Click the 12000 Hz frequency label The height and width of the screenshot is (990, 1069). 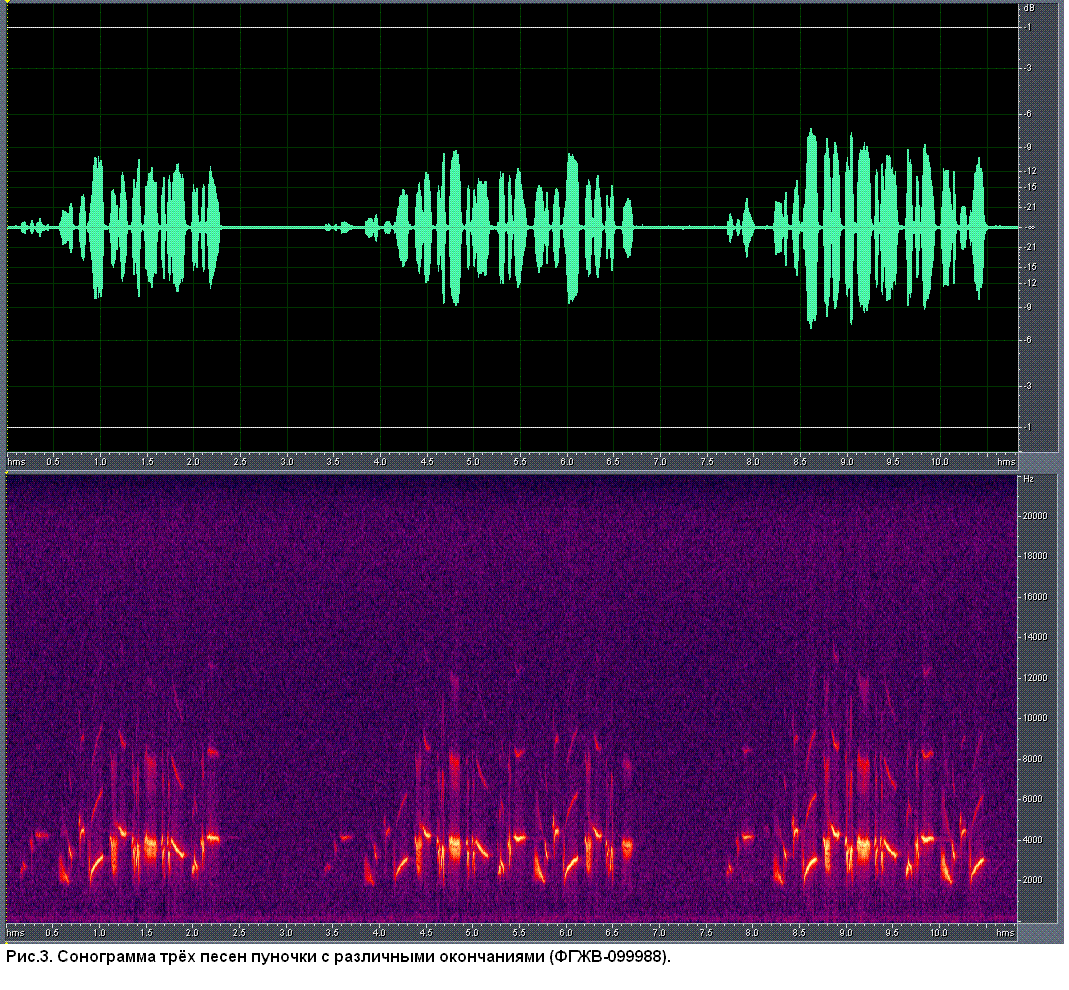[x=1035, y=680]
